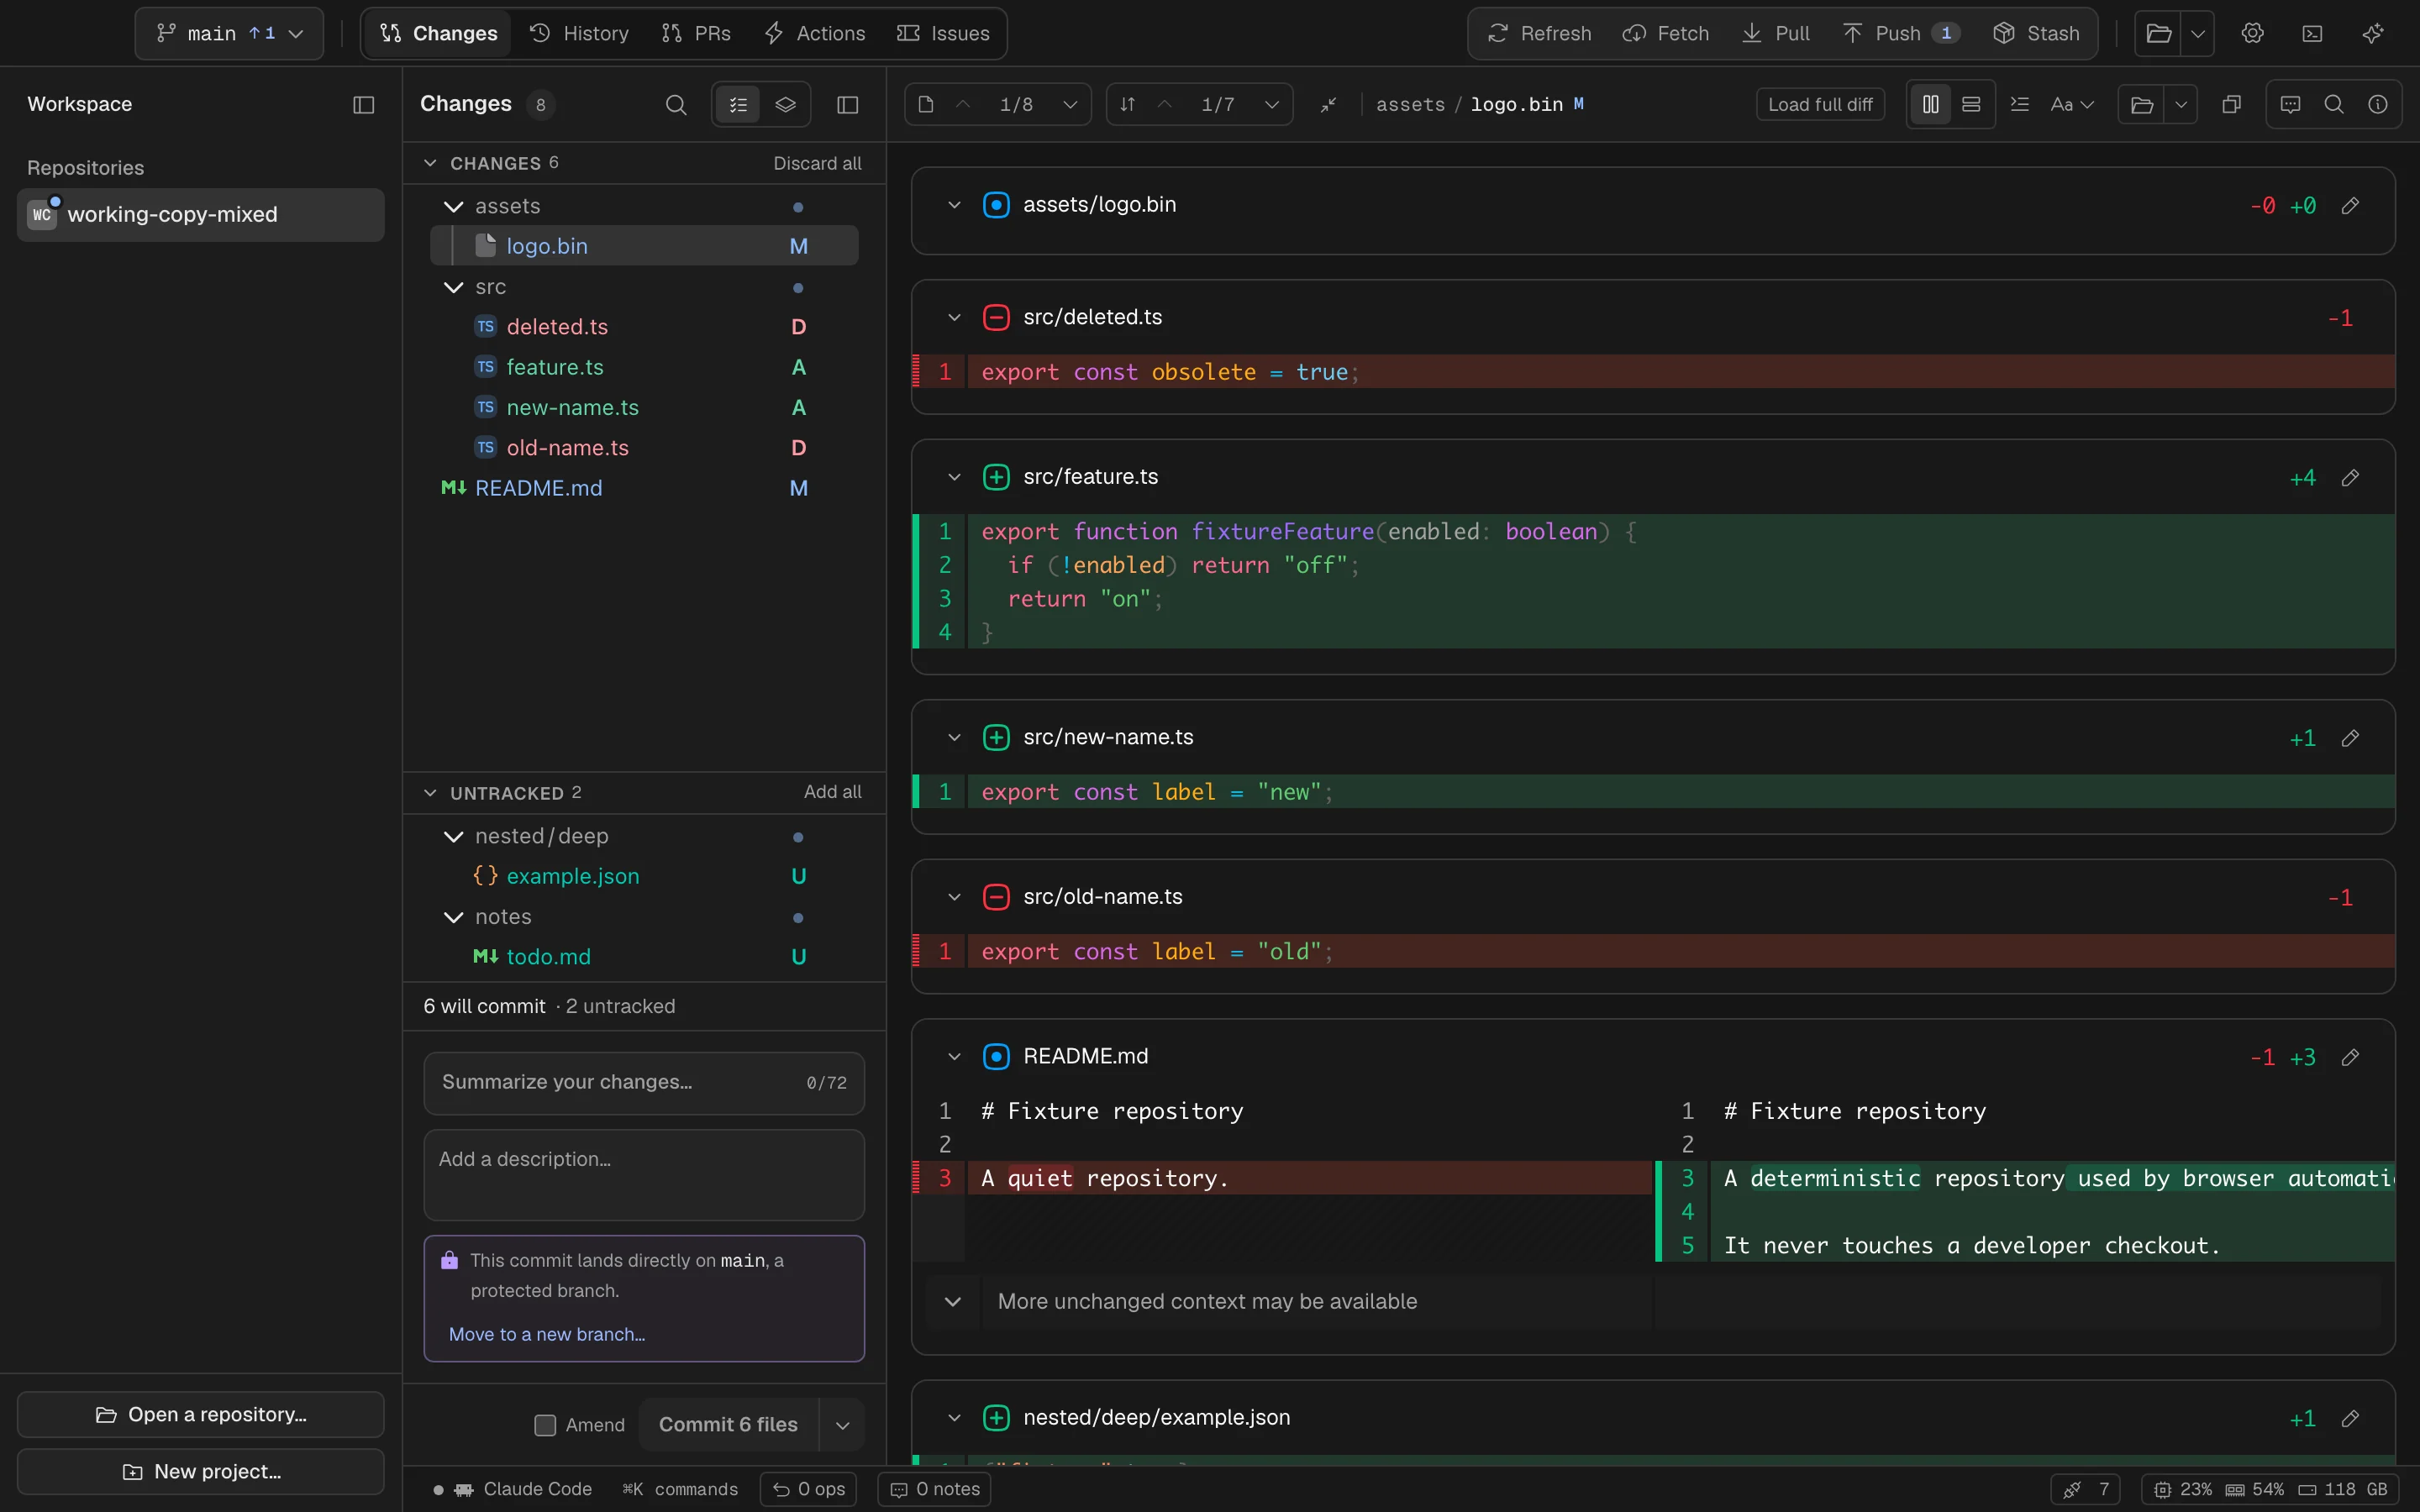Click the Summarize your changes input
2420x1512 pixels.
click(x=644, y=1082)
